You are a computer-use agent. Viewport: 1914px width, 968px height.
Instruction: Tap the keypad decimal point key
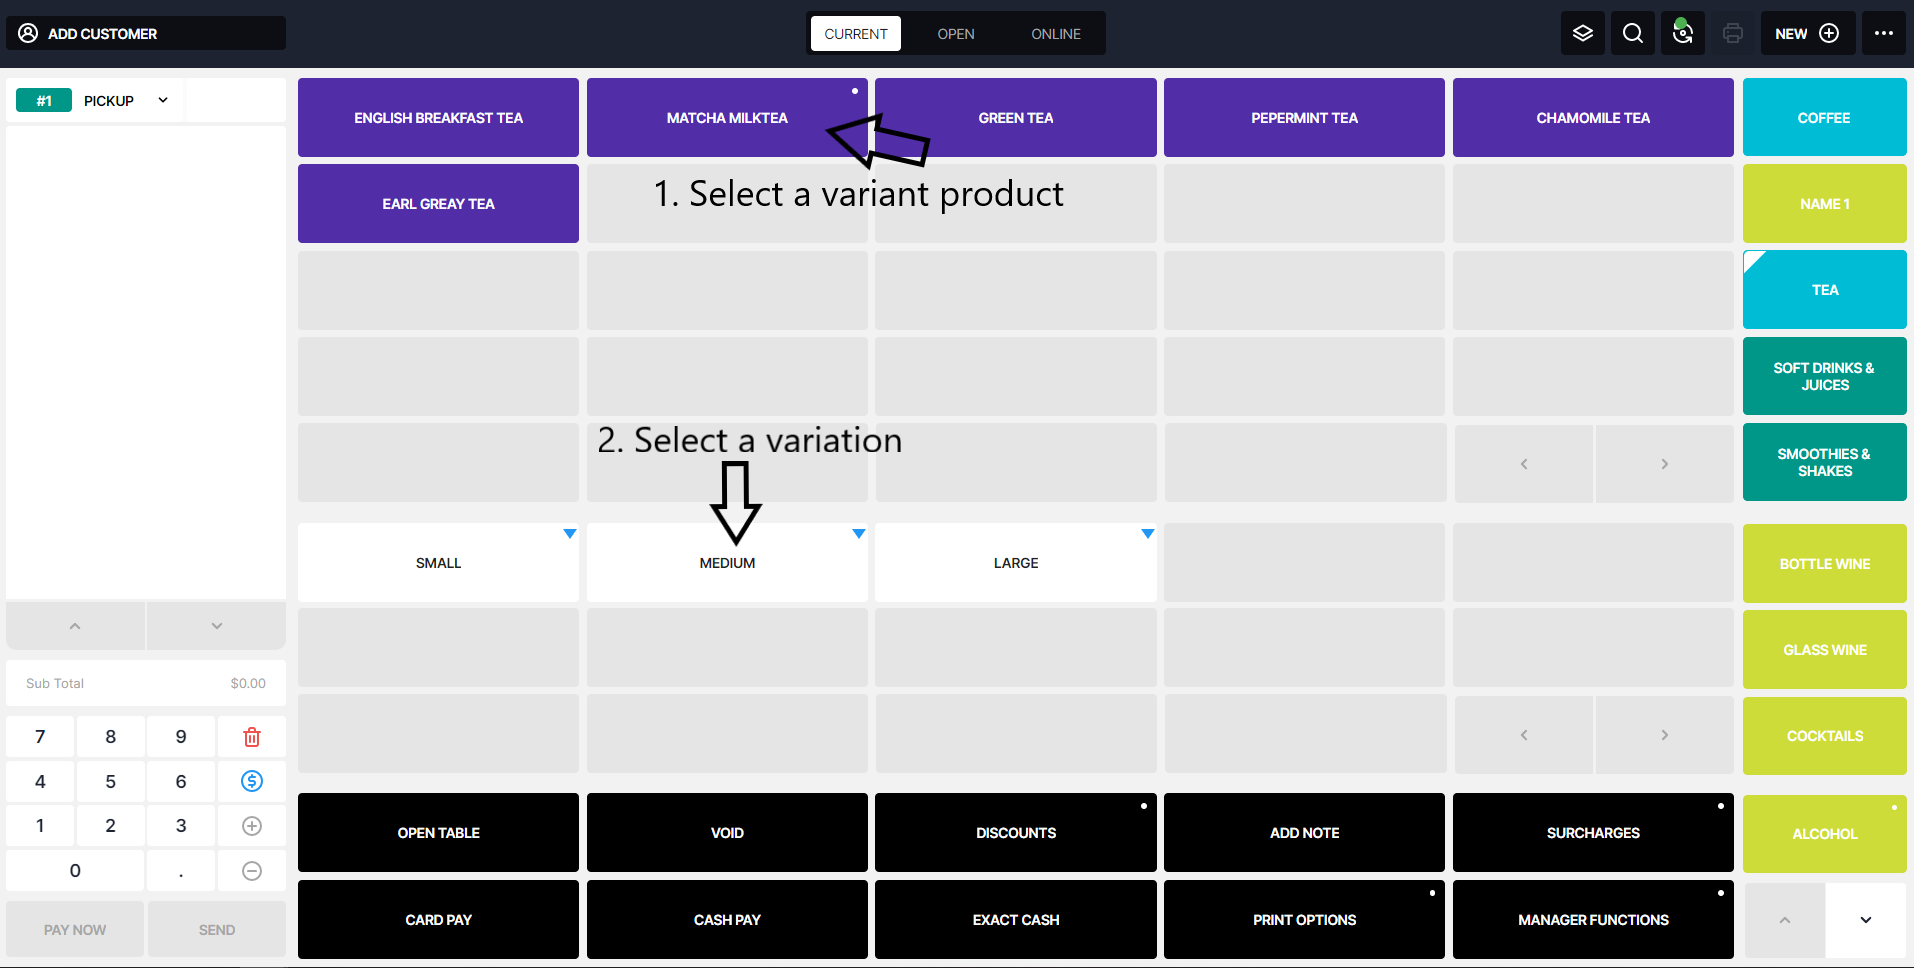tap(181, 871)
